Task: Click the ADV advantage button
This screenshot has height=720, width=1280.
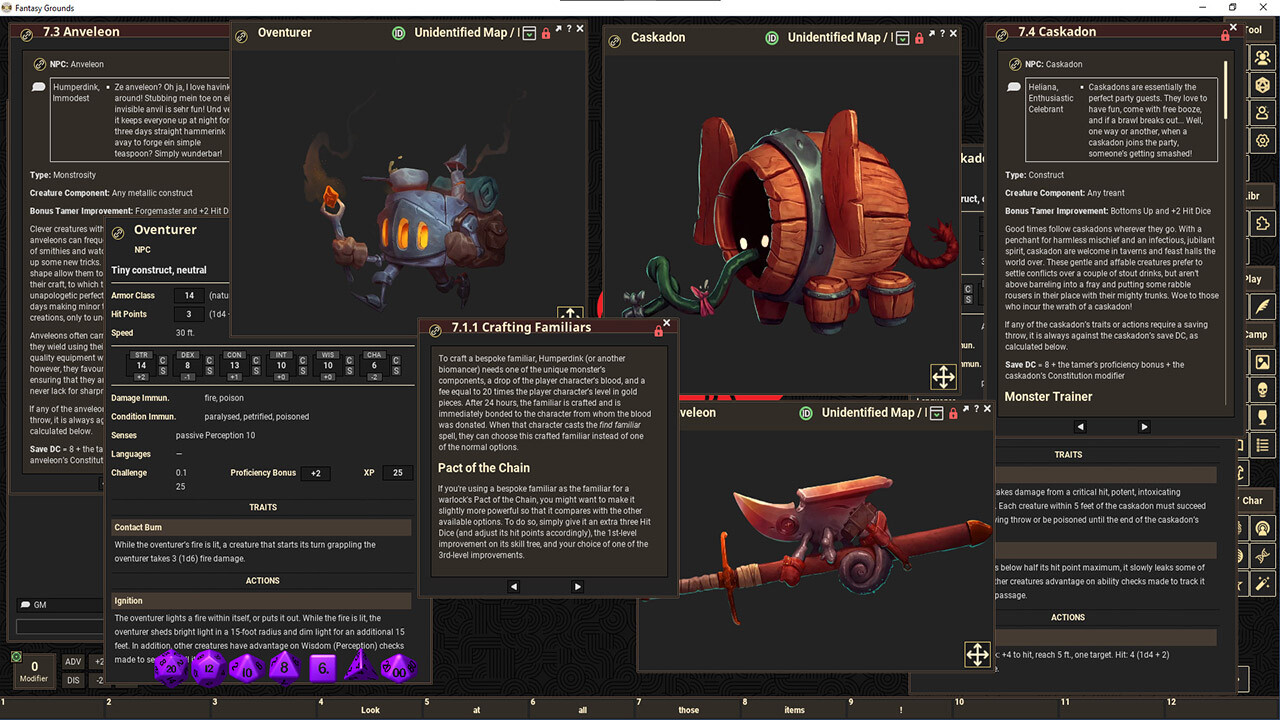Action: point(73,661)
